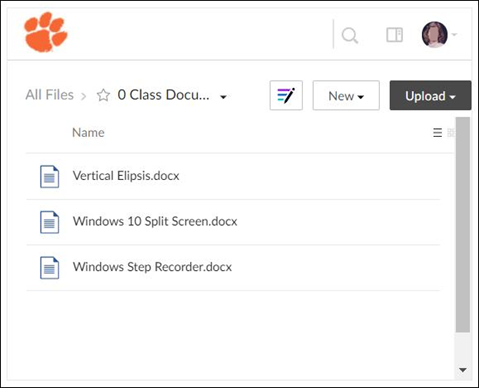Screen dimensions: 480x388
Task: Open the New dropdown button
Action: (x=346, y=95)
